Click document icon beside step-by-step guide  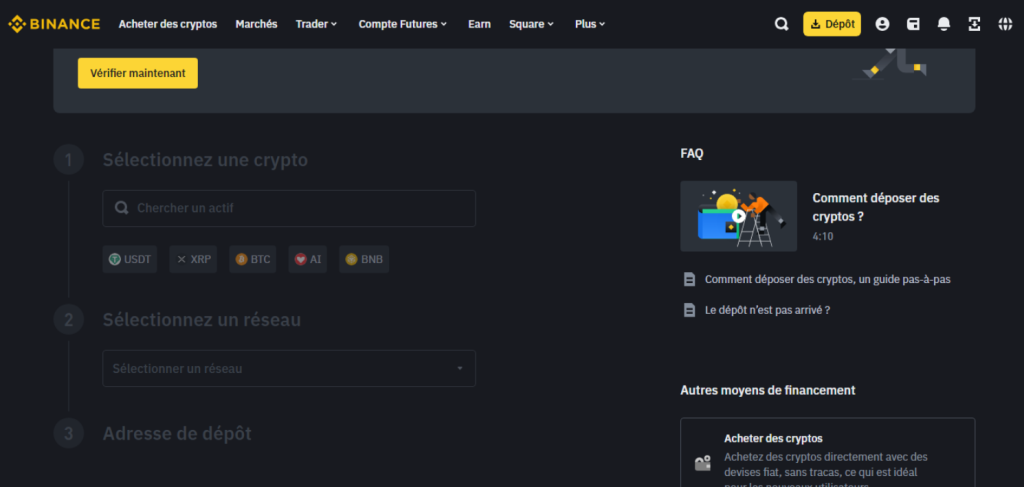pos(689,279)
